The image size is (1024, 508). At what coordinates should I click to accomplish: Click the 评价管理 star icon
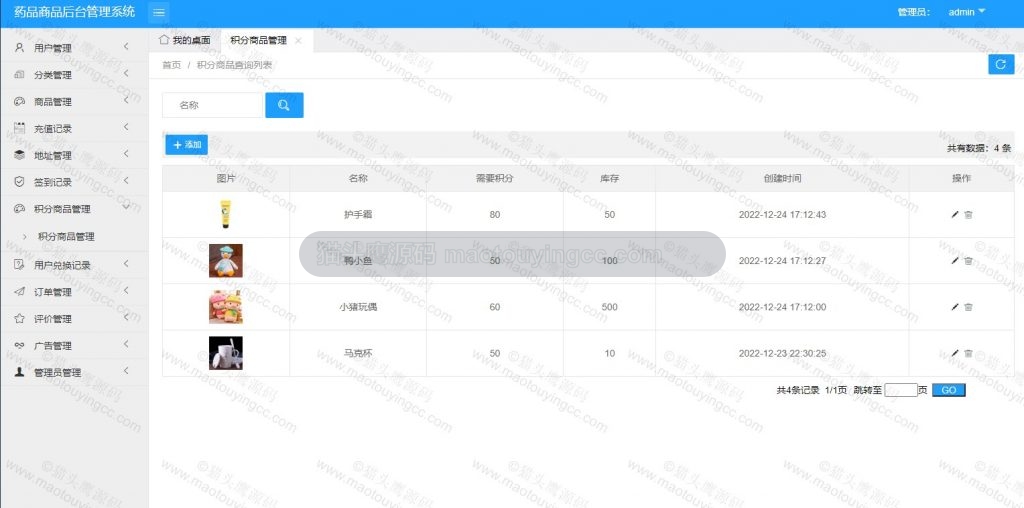(20, 318)
